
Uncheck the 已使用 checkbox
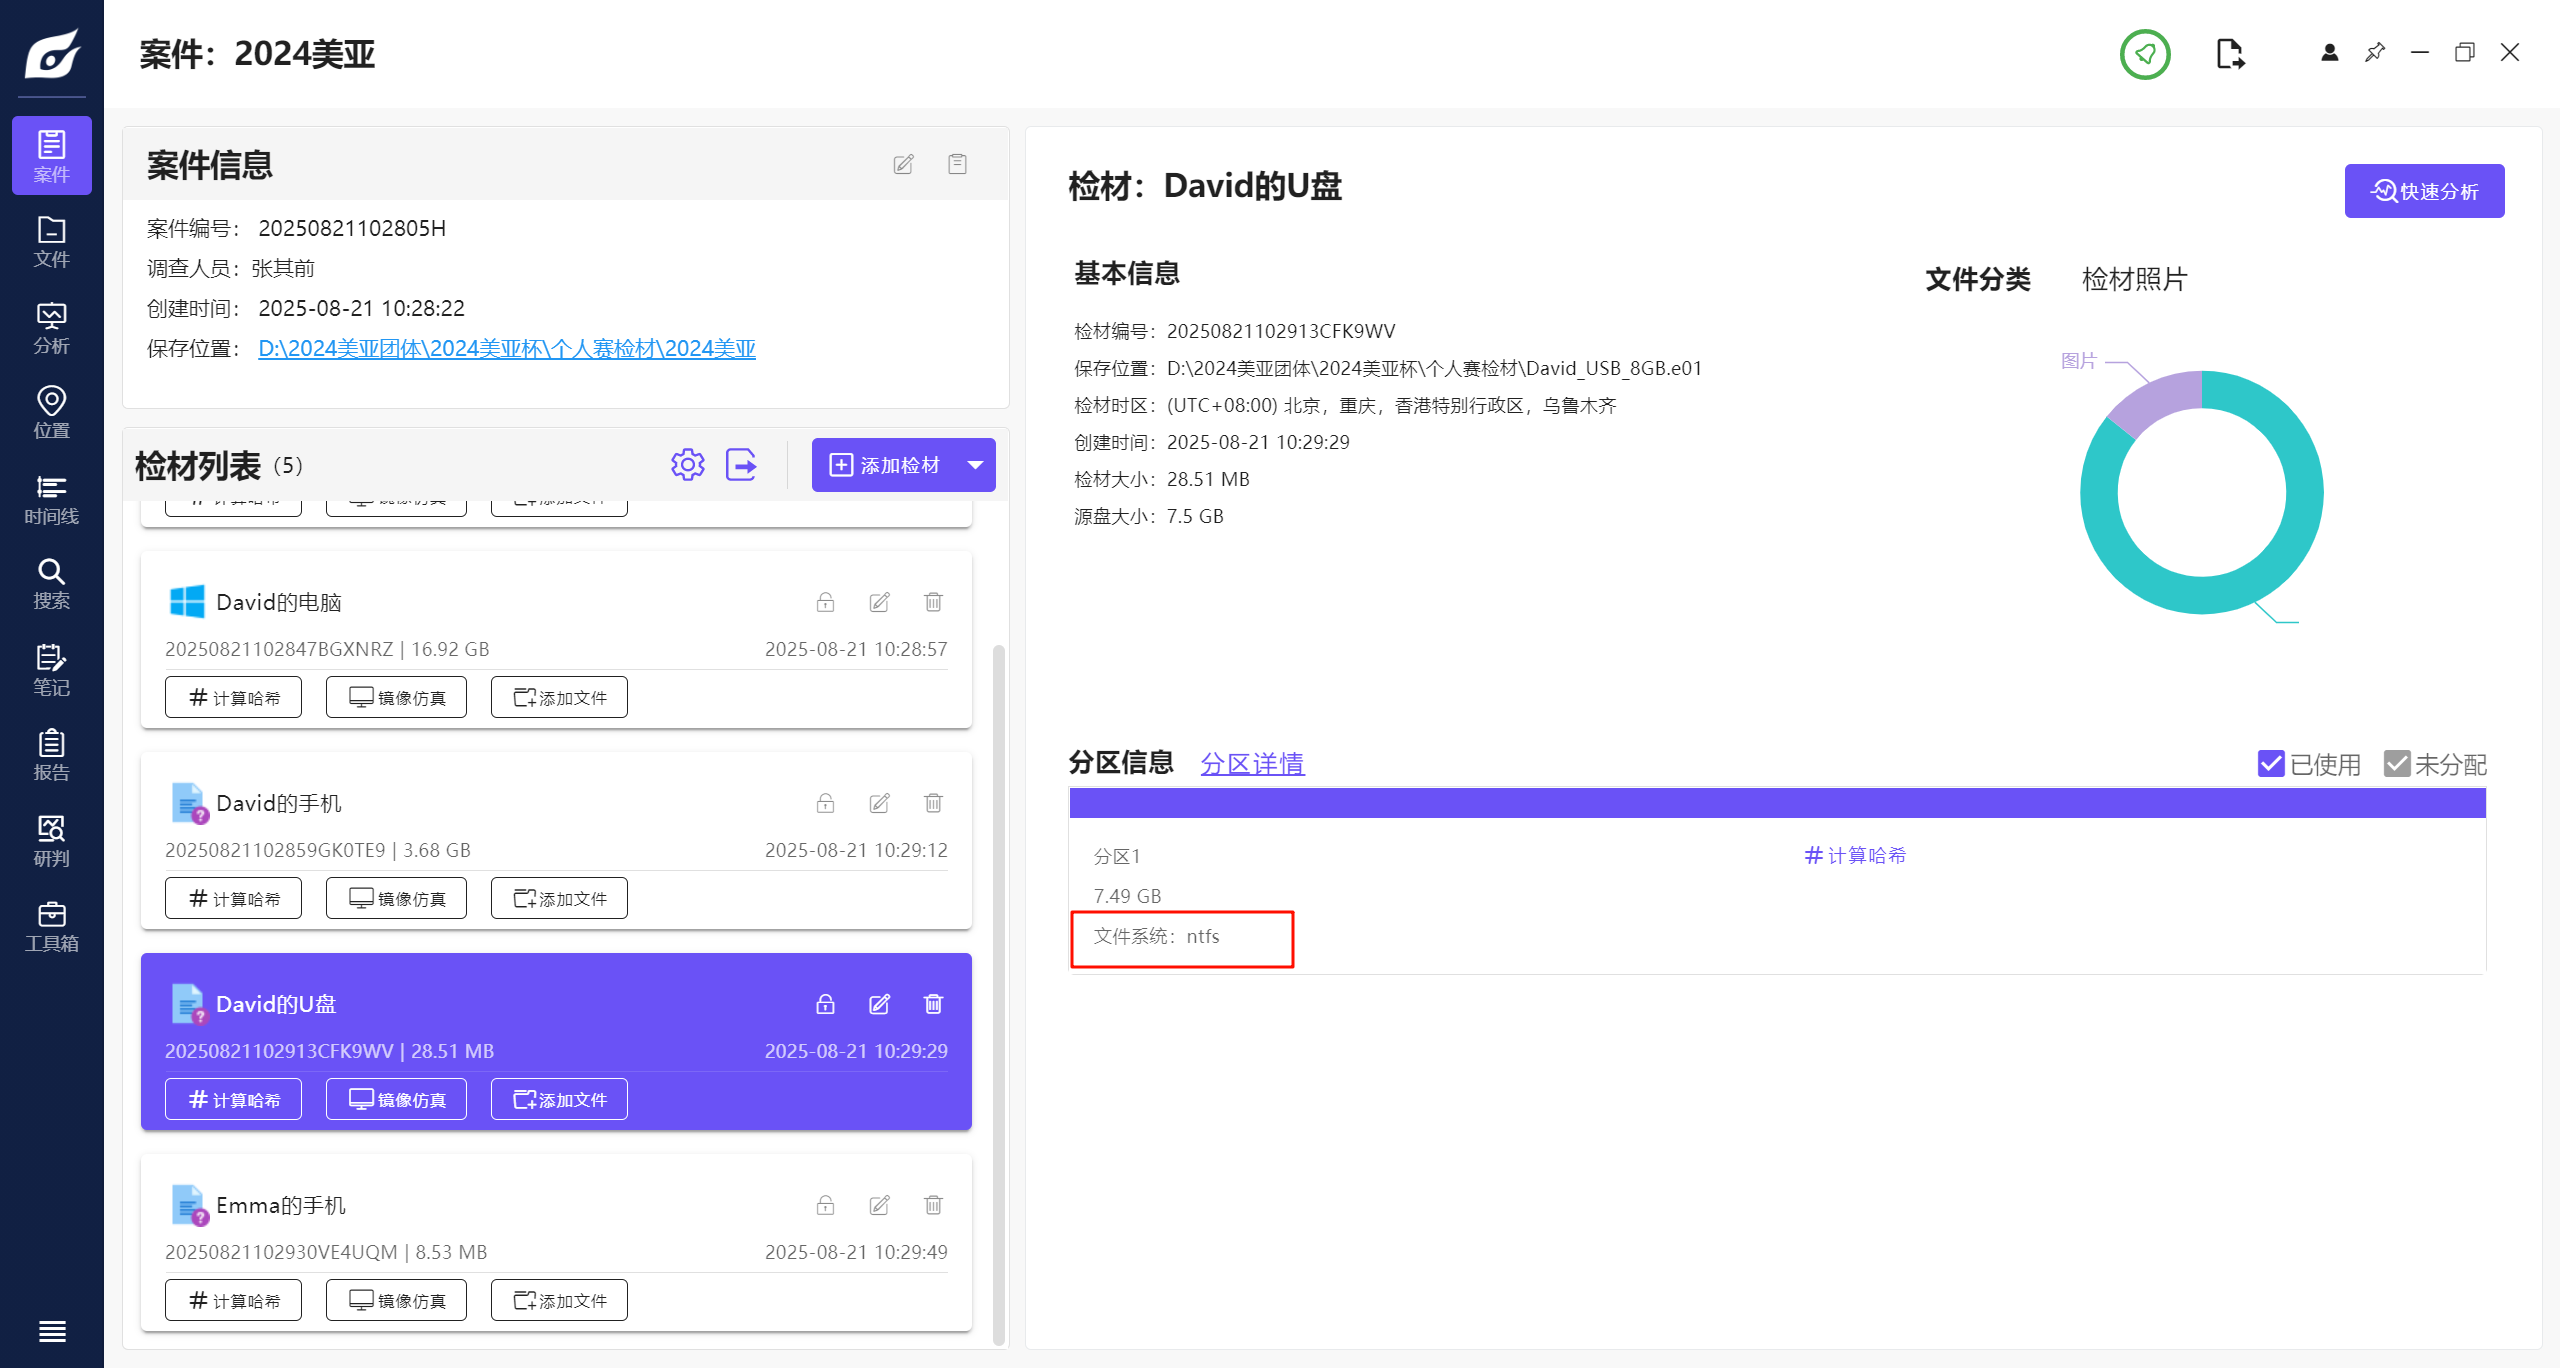[x=2271, y=764]
